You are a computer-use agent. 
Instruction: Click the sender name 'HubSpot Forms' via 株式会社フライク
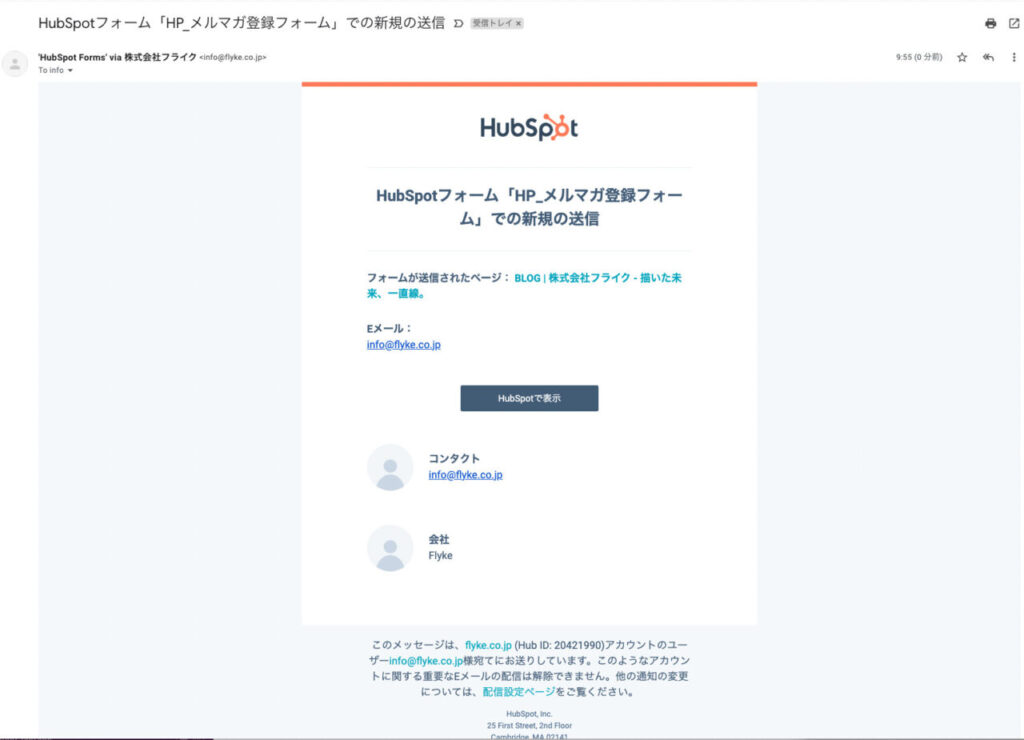[x=118, y=57]
